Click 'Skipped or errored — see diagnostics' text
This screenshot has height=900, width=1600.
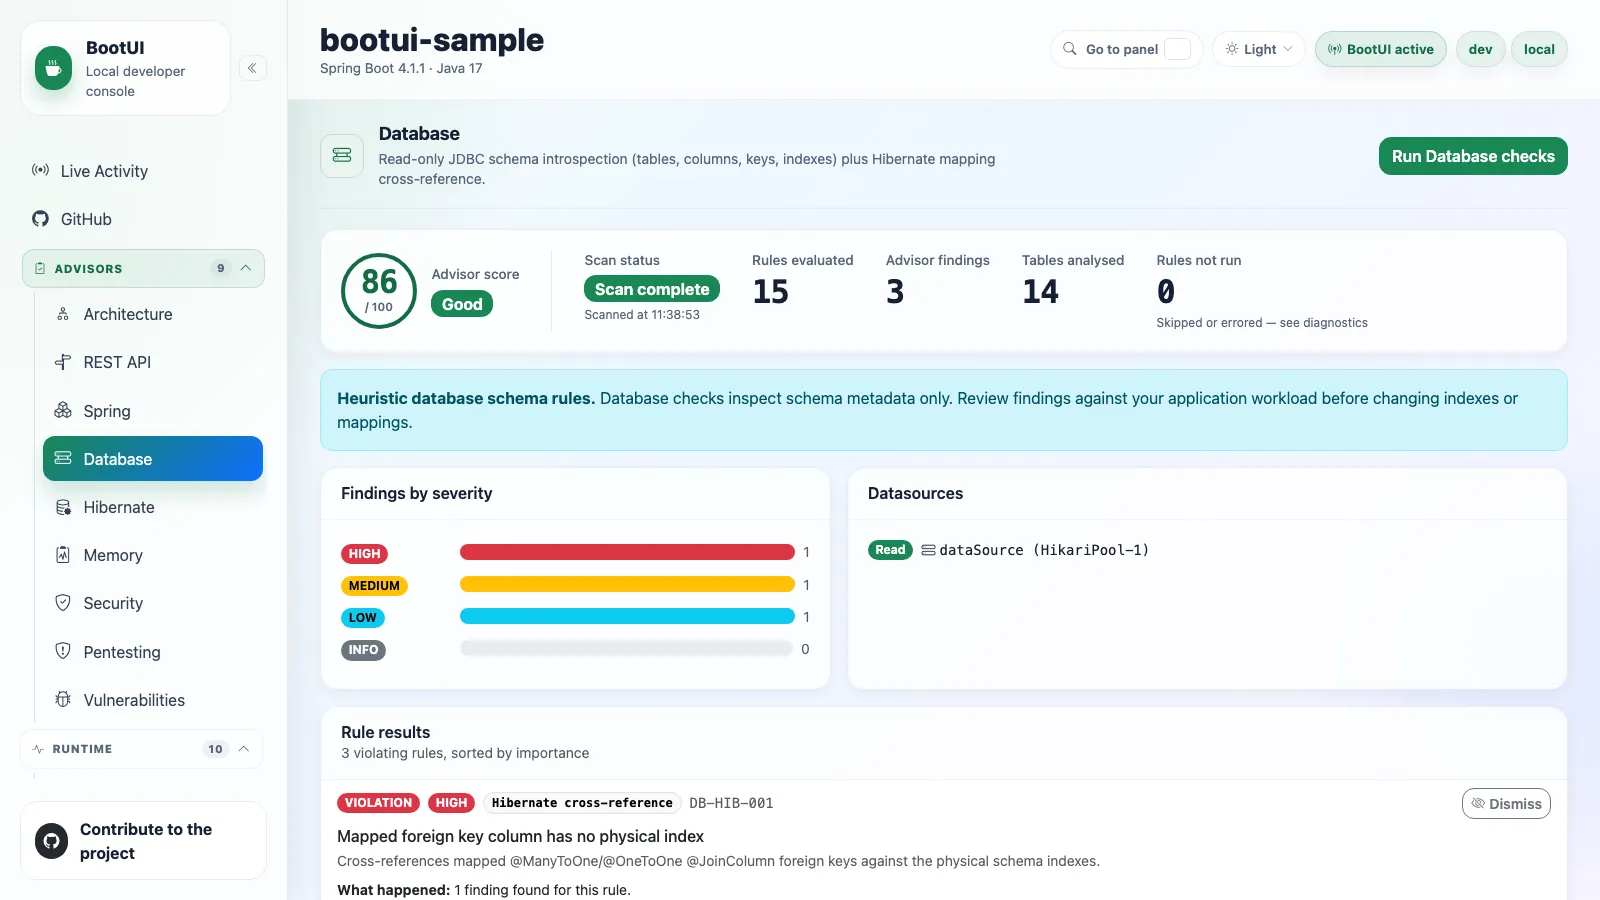tap(1262, 323)
